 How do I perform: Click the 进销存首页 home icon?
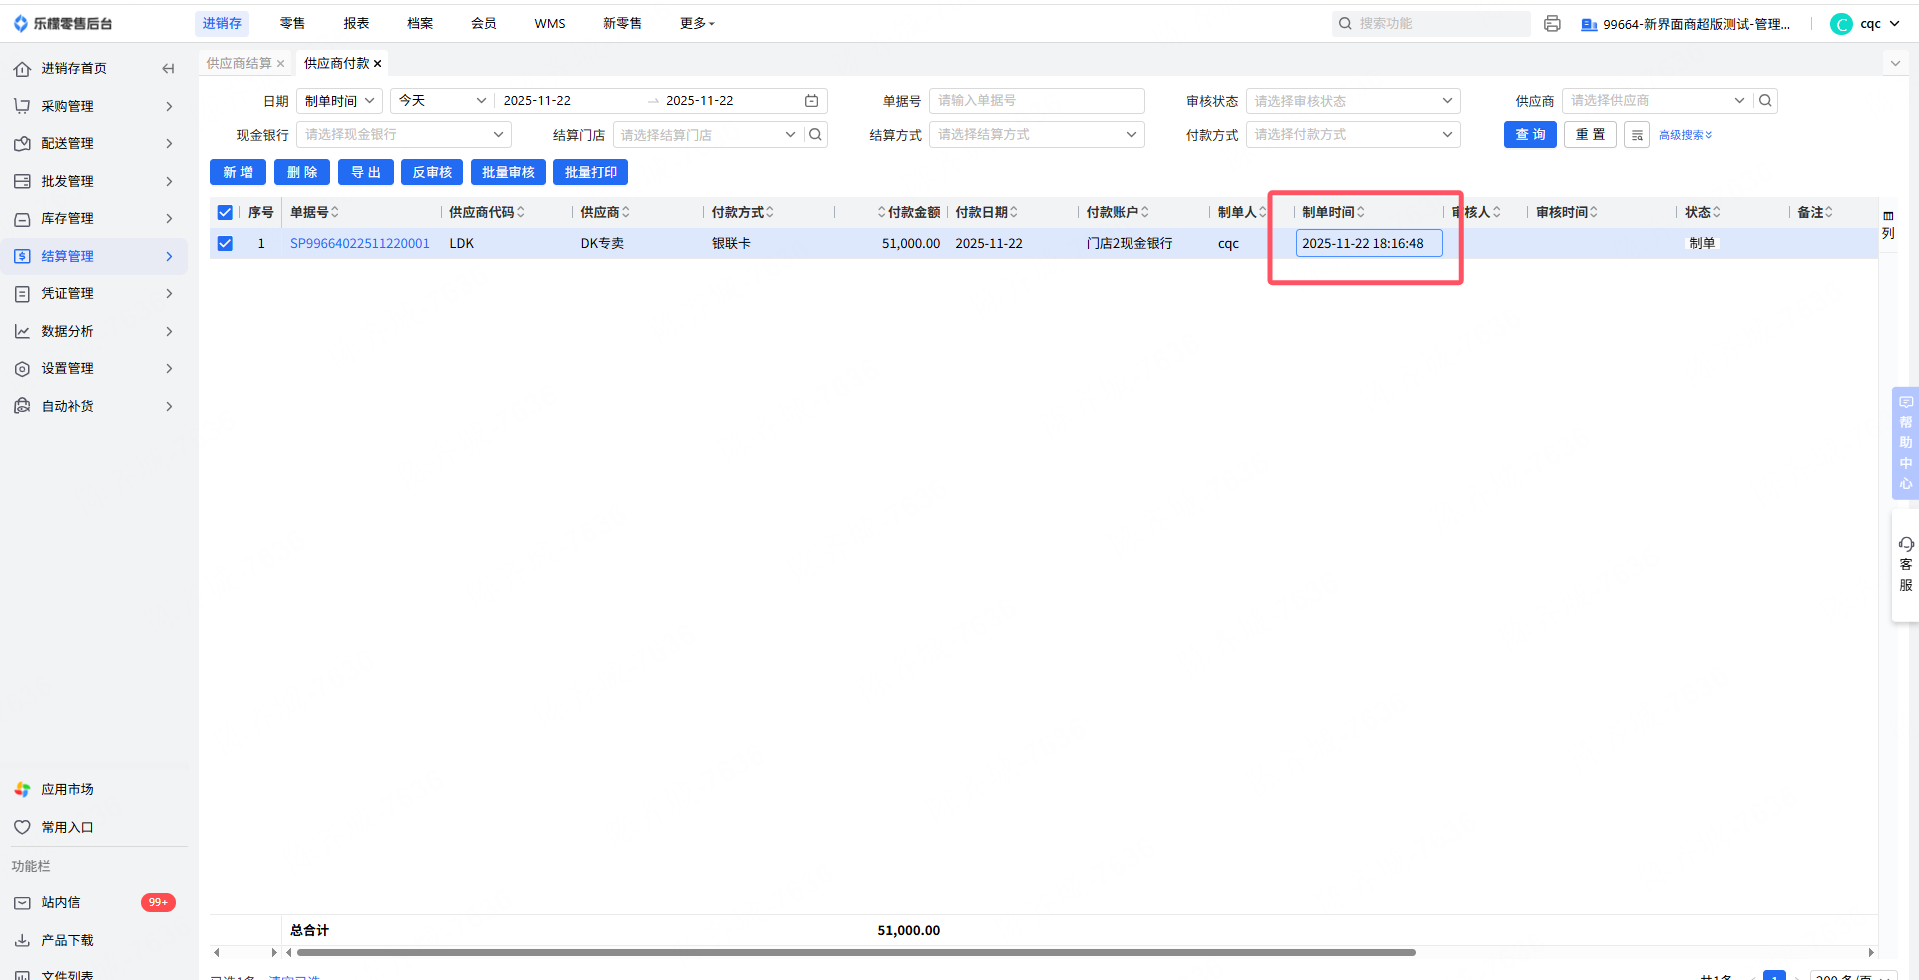pyautogui.click(x=22, y=69)
